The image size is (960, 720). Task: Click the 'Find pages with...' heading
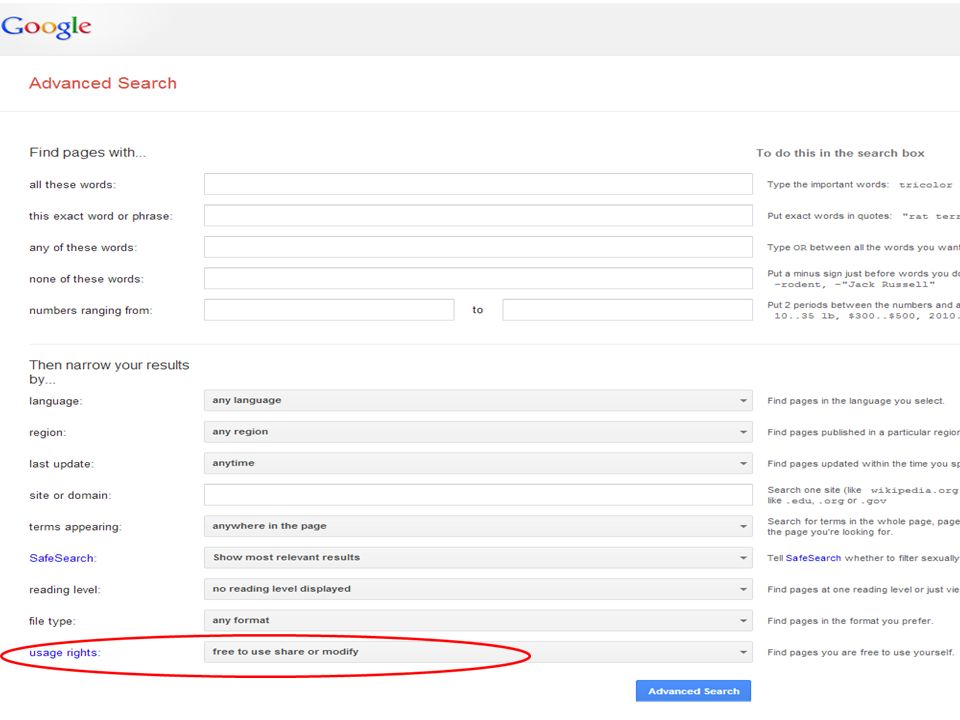coord(88,152)
